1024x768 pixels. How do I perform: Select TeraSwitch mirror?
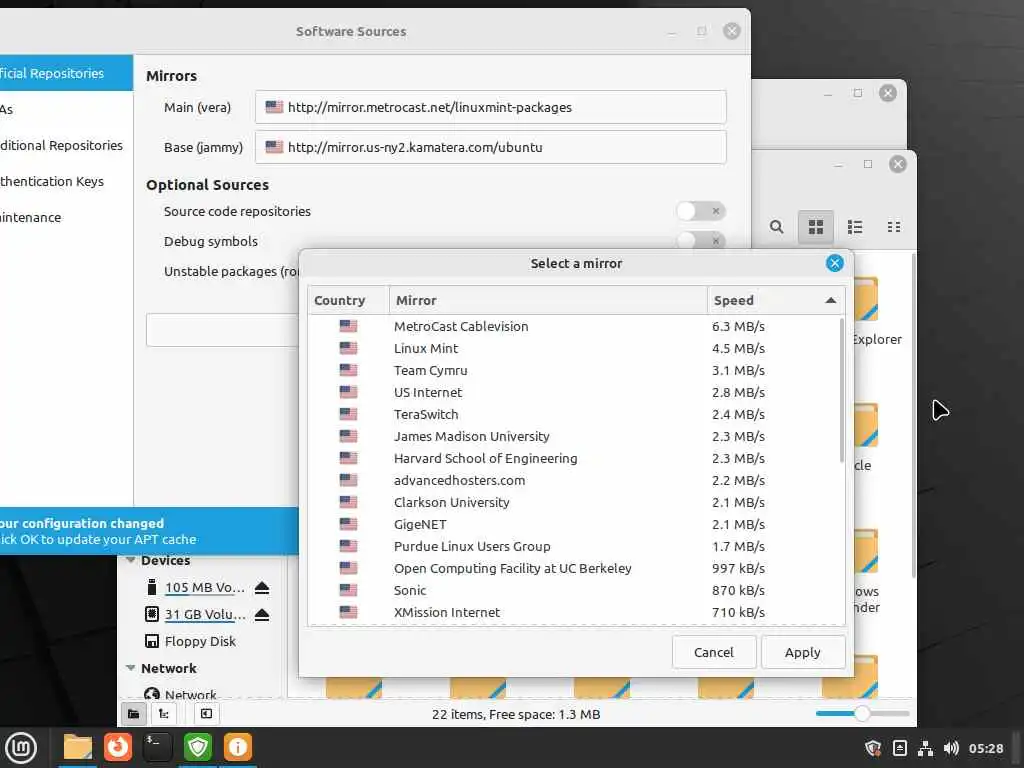pyautogui.click(x=573, y=414)
